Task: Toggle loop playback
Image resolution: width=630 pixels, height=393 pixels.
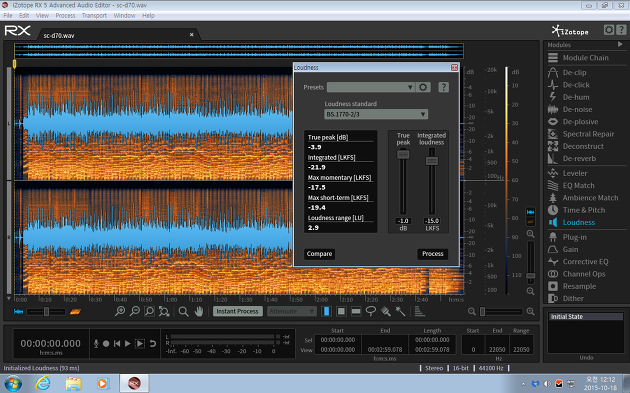Action: coord(153,344)
